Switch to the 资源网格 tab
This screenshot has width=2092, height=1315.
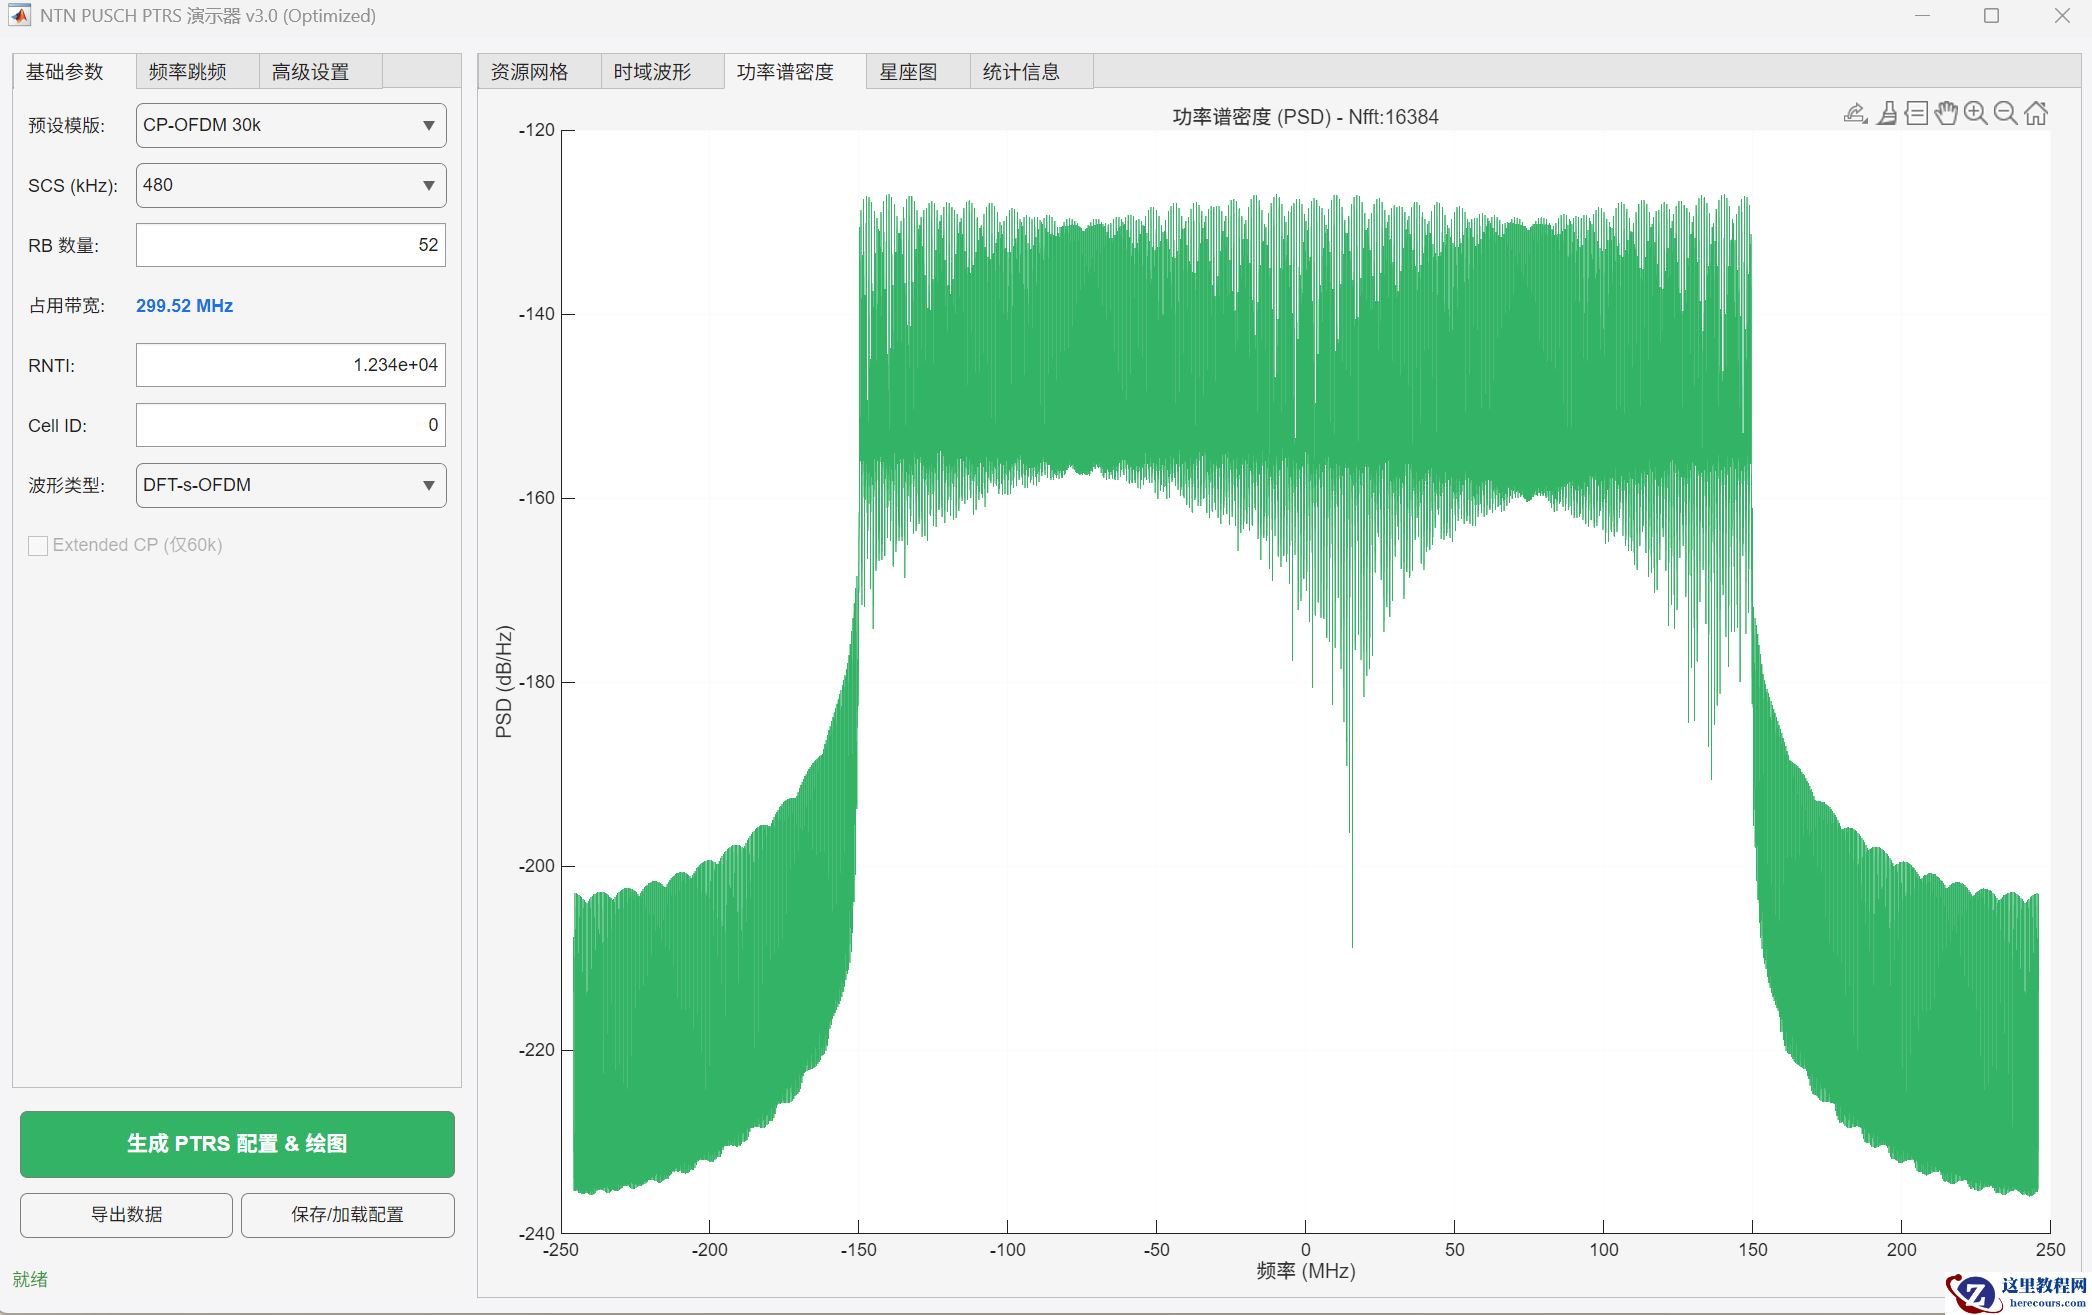(x=530, y=72)
